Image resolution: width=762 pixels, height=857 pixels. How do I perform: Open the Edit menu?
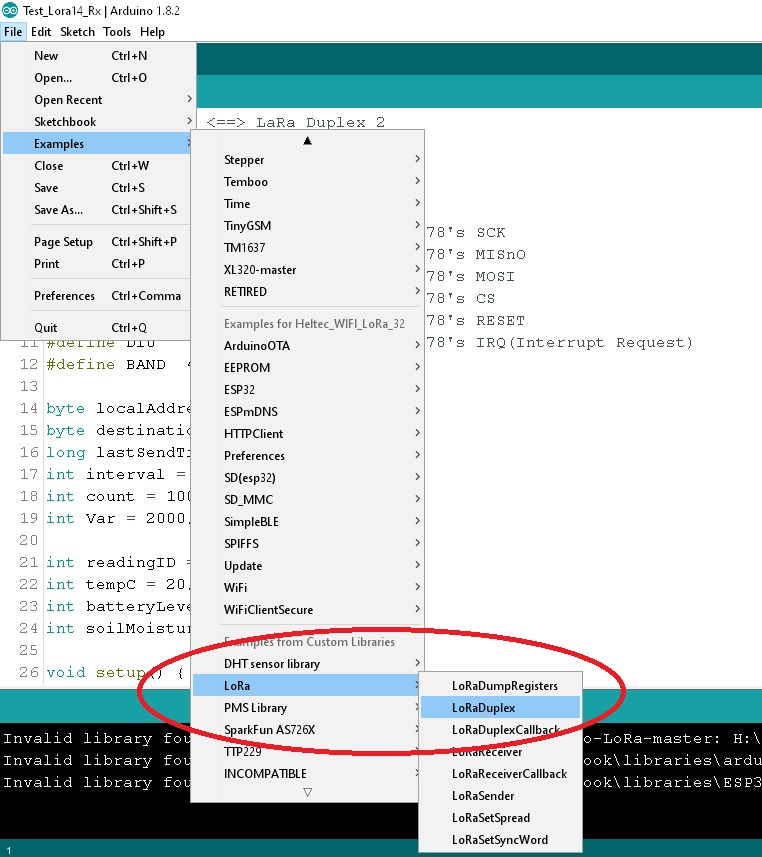pyautogui.click(x=41, y=32)
